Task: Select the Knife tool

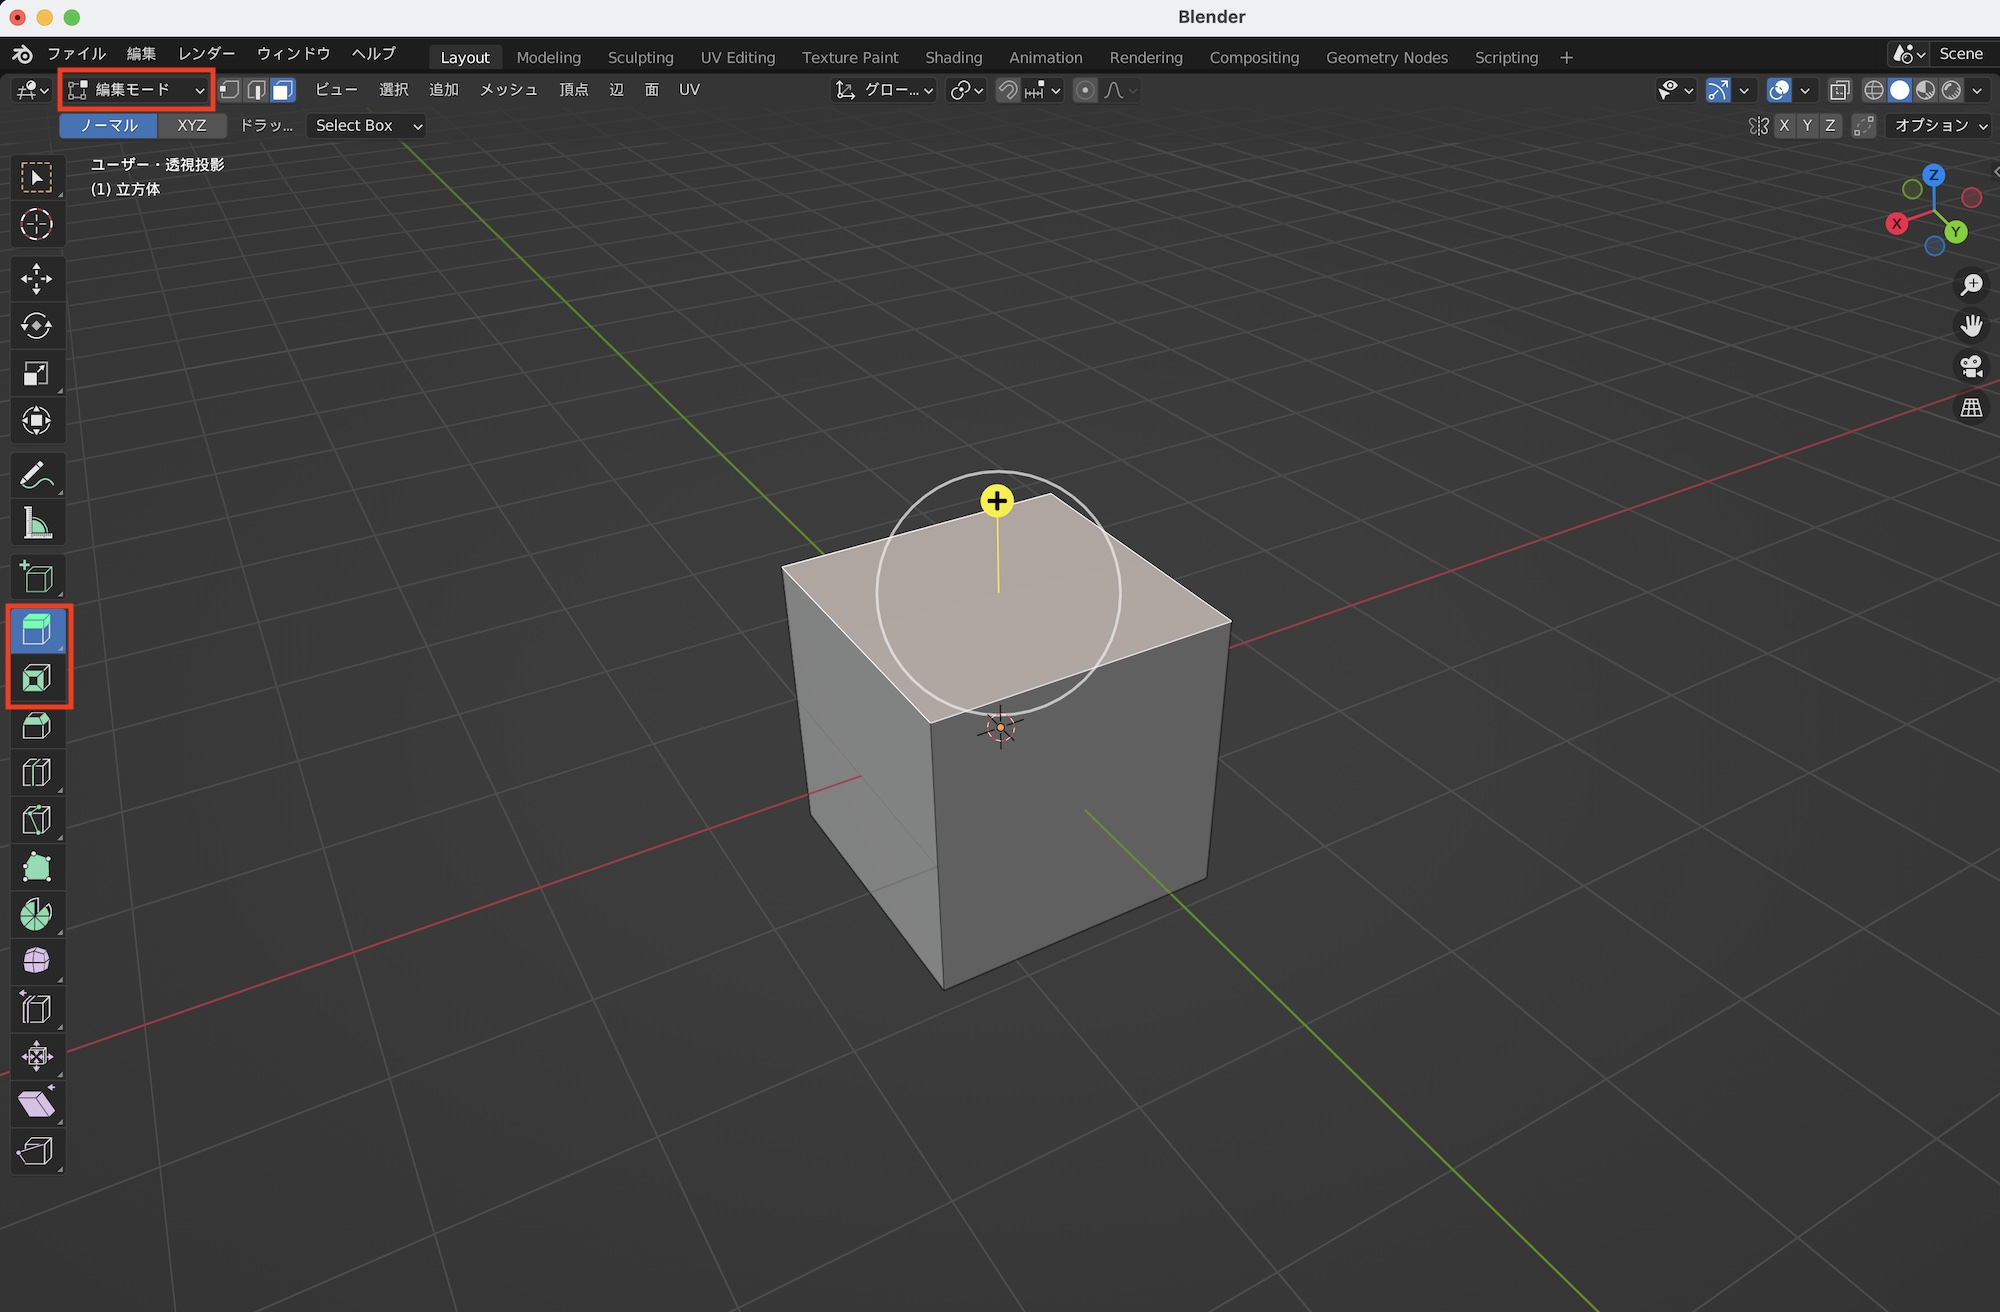Action: click(37, 819)
